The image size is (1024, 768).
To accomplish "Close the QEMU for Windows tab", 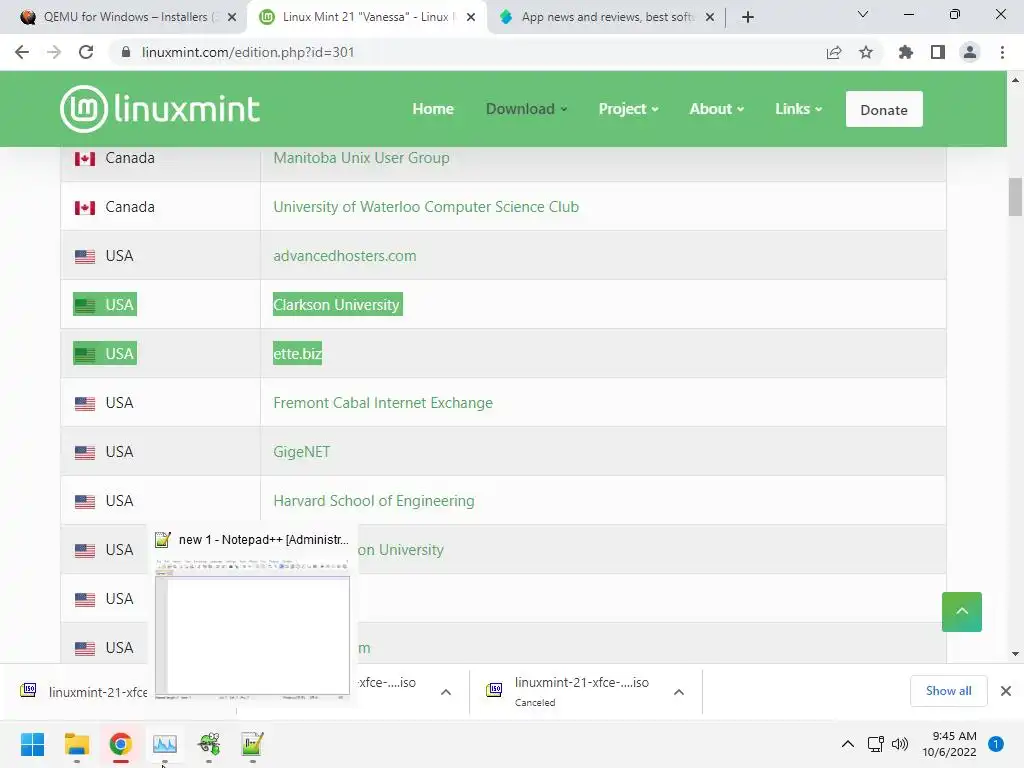I will pyautogui.click(x=232, y=17).
